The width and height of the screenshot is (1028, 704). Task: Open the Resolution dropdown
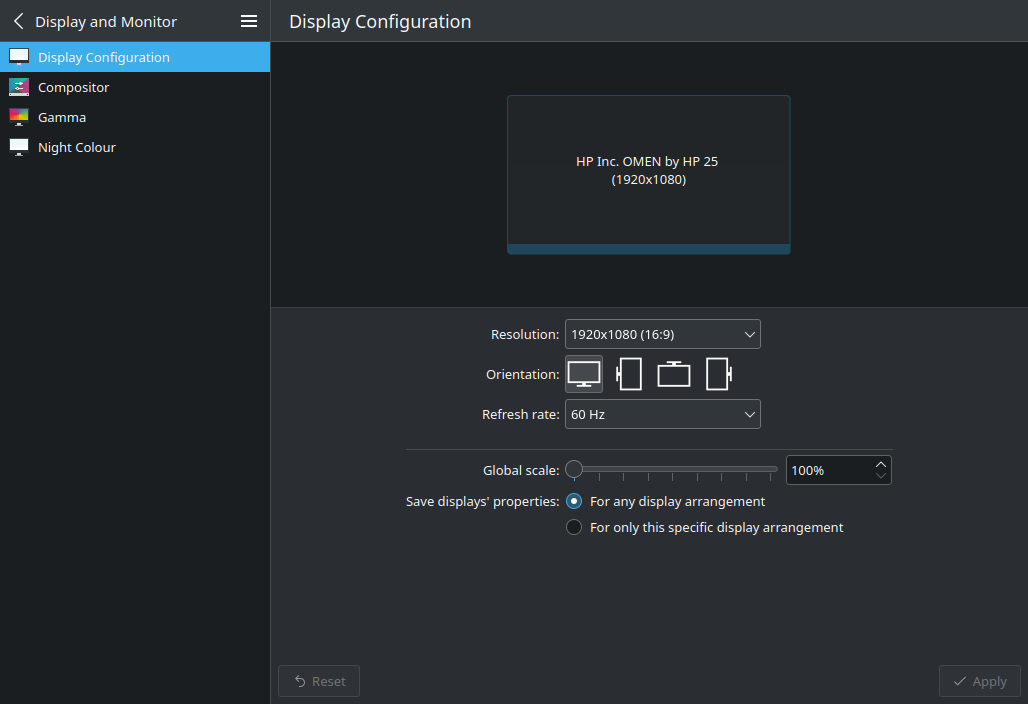click(662, 334)
